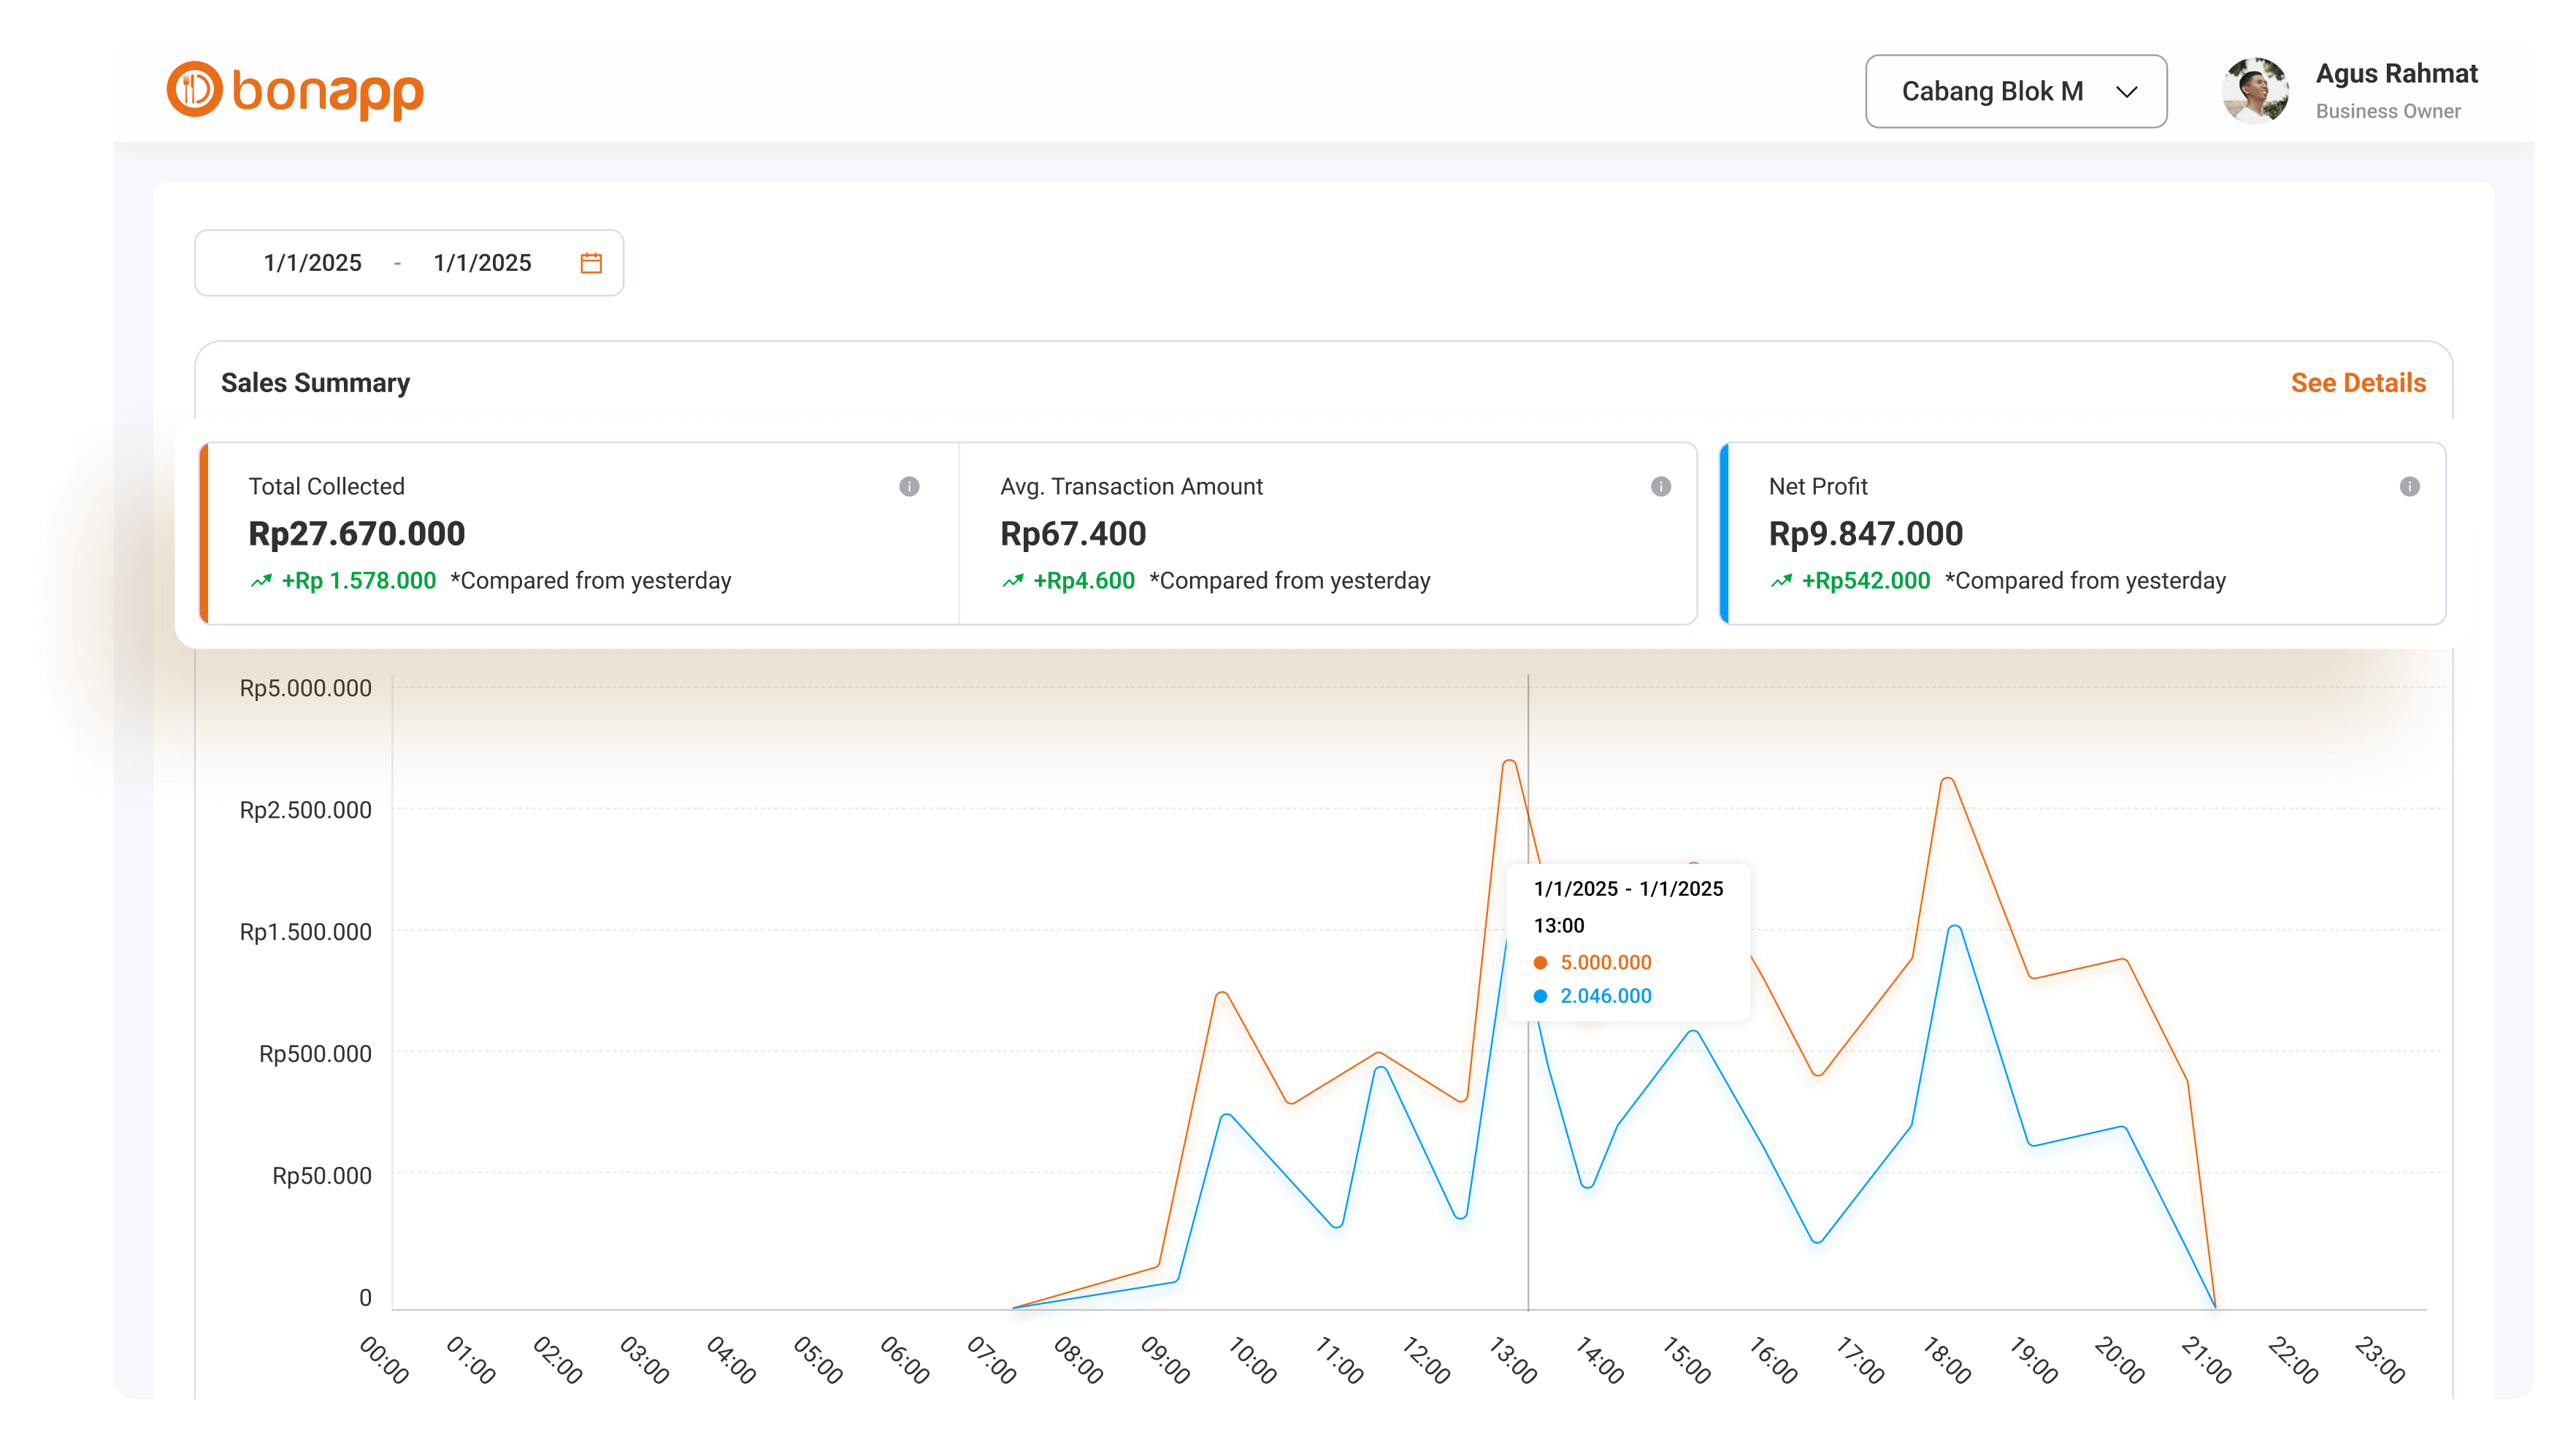The width and height of the screenshot is (2576, 1440).
Task: Click Net Profit info icon
Action: pyautogui.click(x=2410, y=487)
